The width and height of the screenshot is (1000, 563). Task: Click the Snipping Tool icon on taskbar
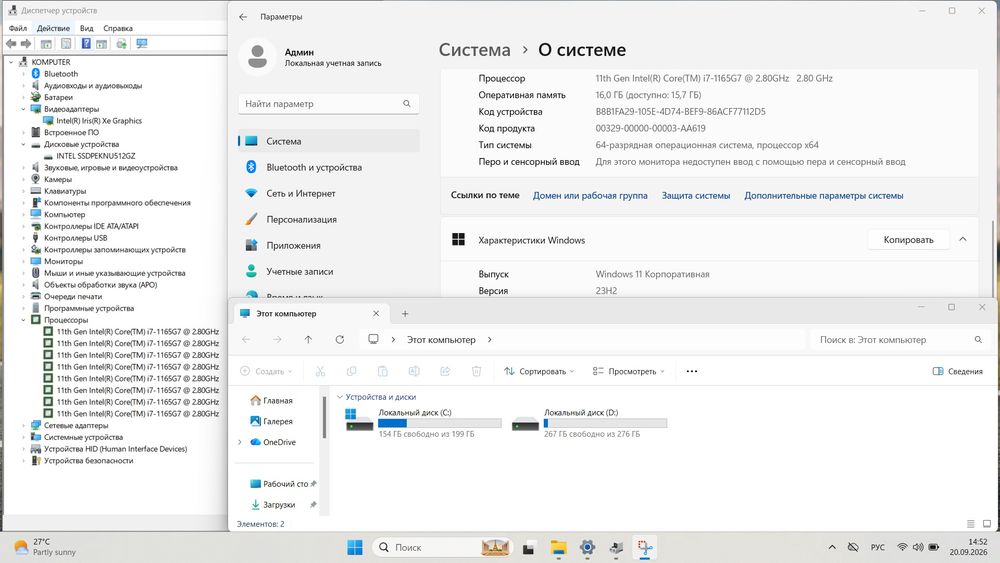pyautogui.click(x=645, y=548)
